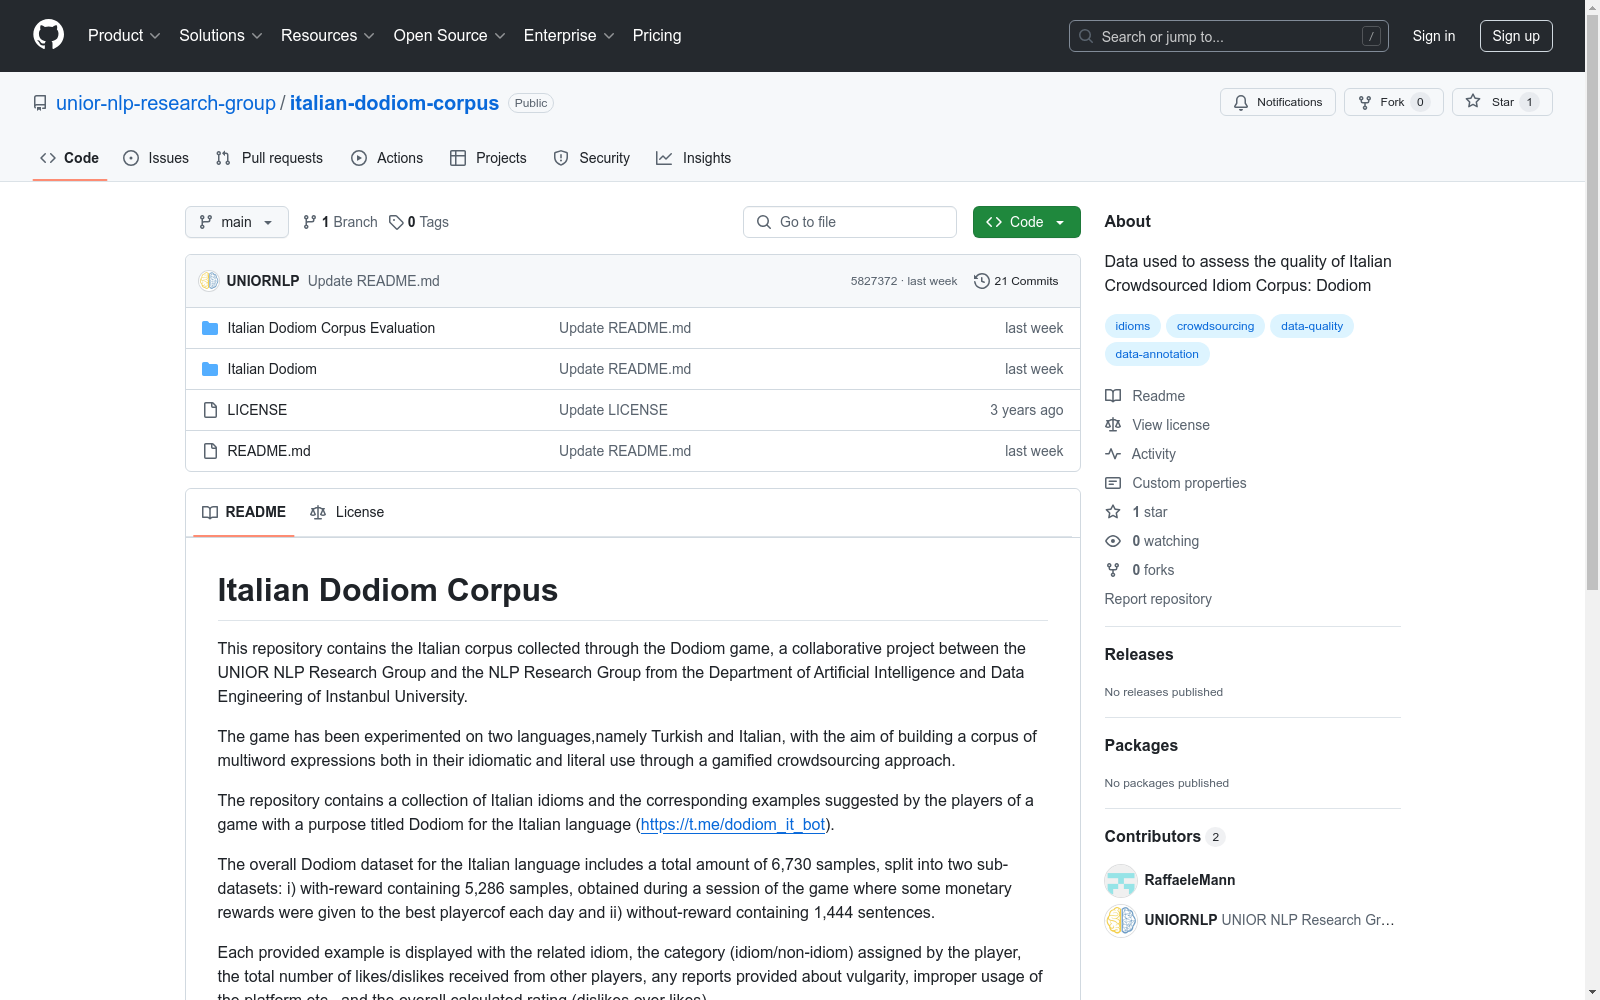The image size is (1600, 1000).
Task: Click the Notifications bell button
Action: (x=1277, y=102)
